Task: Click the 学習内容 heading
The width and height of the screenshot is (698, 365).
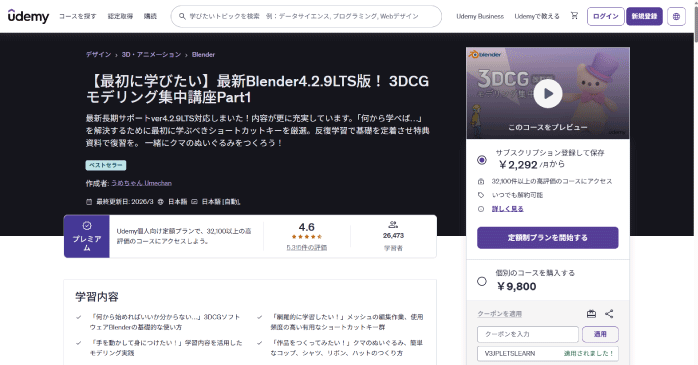Action: (x=97, y=297)
